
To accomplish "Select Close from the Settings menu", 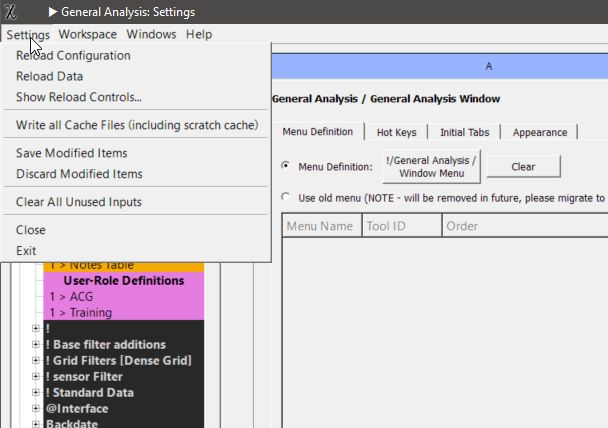I will pyautogui.click(x=136, y=230).
